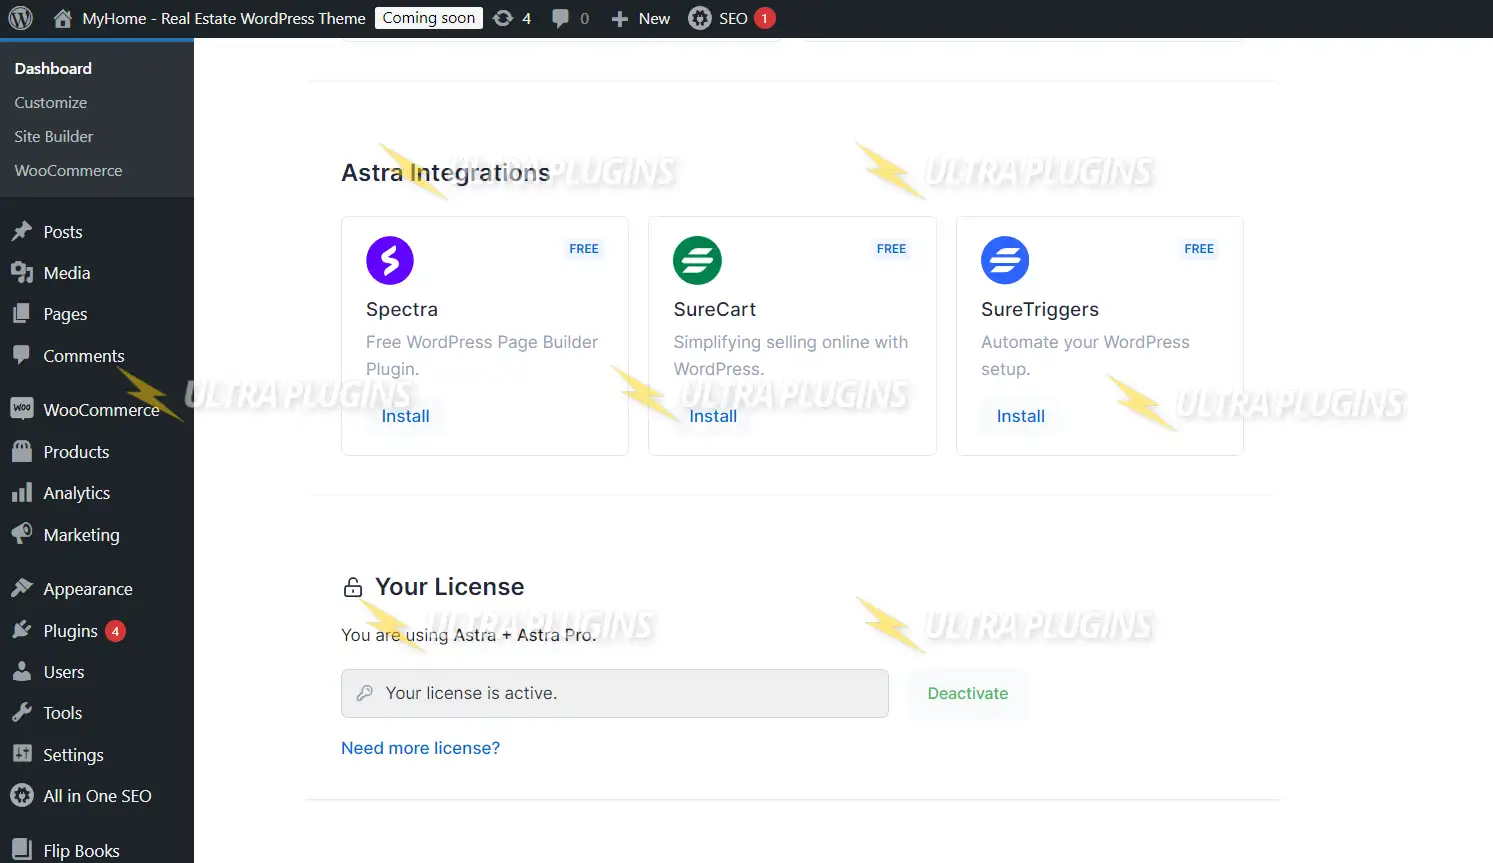The image size is (1493, 863).
Task: Install the SureCart plugin
Action: (713, 416)
